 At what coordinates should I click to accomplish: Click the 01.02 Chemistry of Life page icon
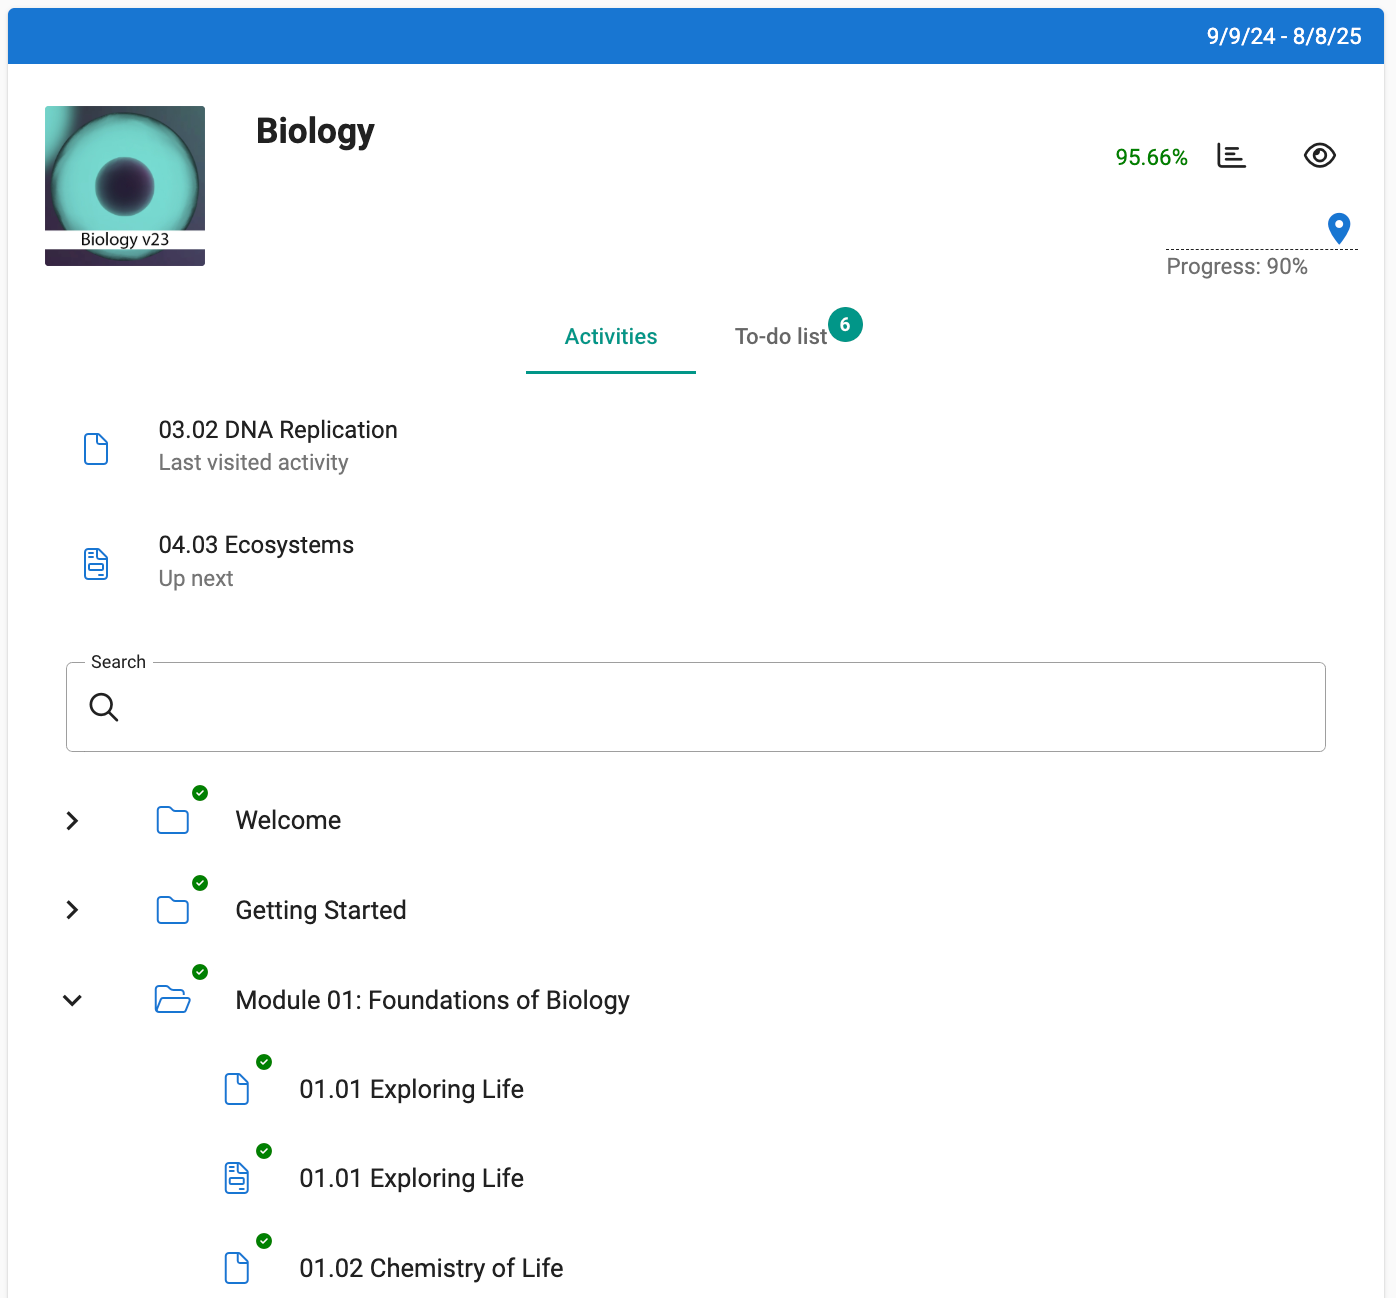coord(237,1268)
